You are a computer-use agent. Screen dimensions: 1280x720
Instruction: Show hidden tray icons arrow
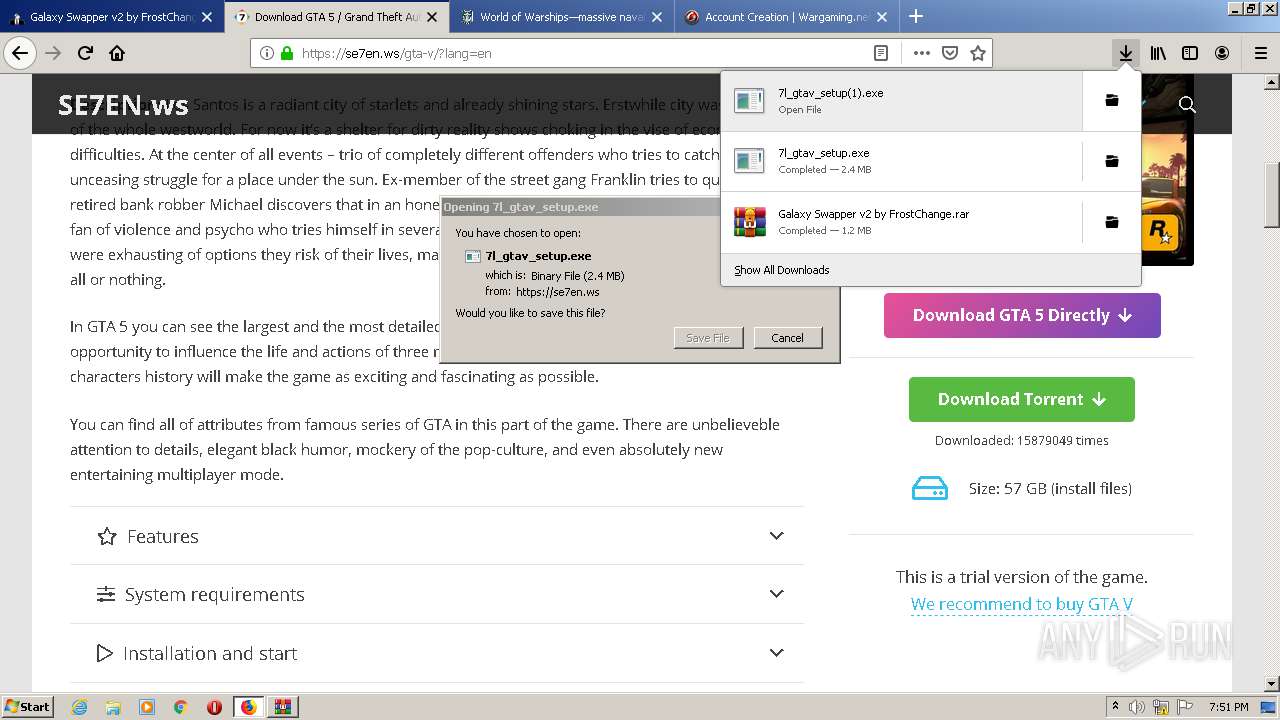(1116, 707)
